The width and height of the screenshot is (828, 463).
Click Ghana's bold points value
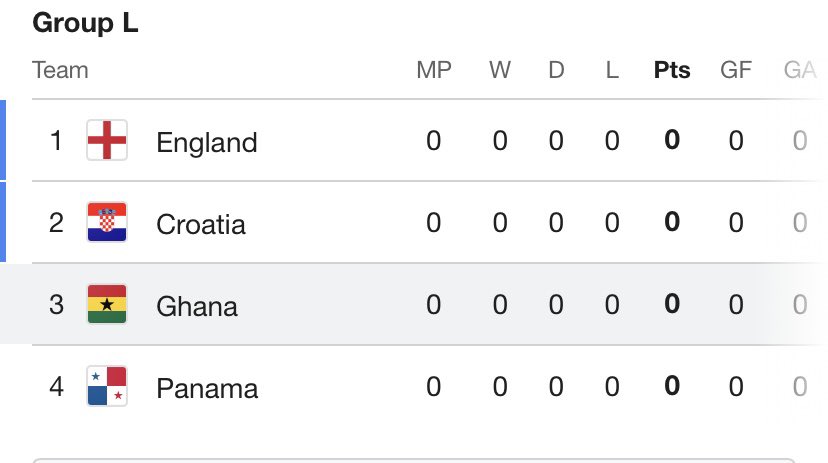(x=672, y=305)
